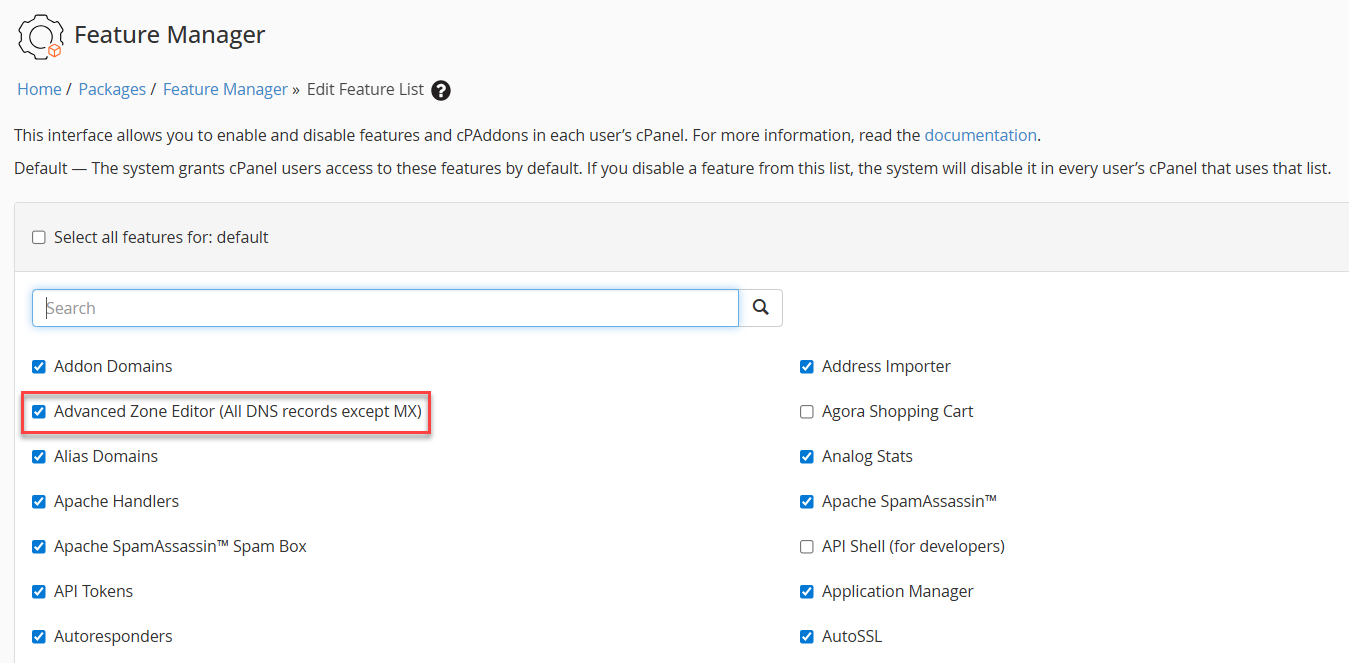
Task: Enable the API Shell (for developers) checkbox
Action: [x=807, y=546]
